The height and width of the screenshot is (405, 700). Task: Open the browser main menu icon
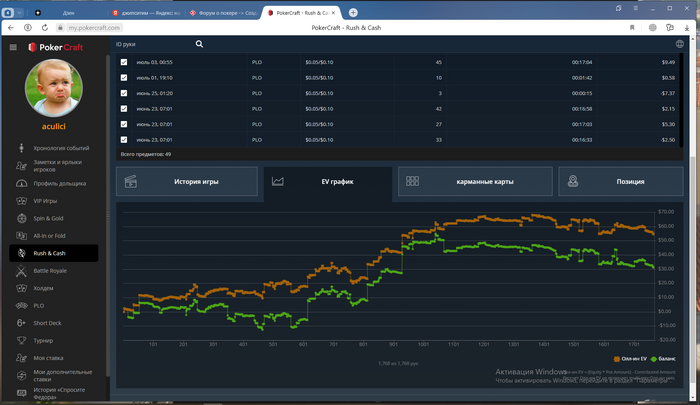[x=635, y=8]
